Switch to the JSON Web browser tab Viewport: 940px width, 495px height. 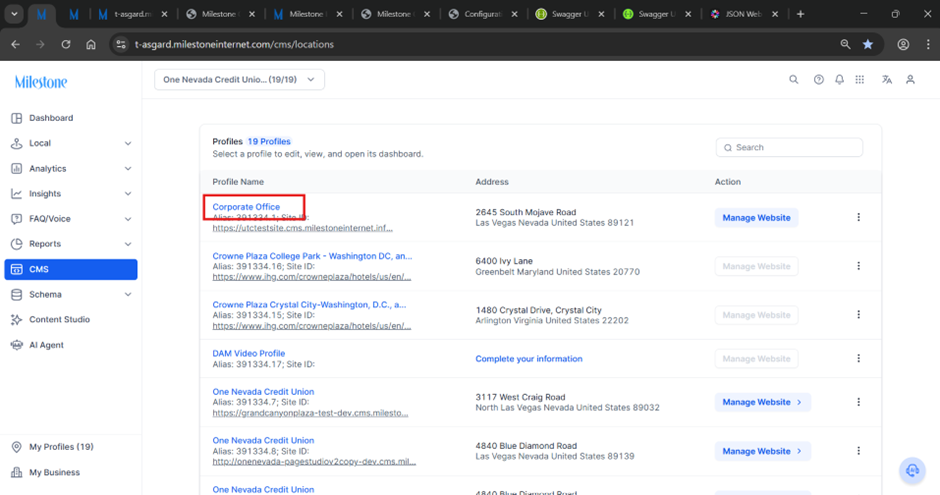tap(743, 14)
